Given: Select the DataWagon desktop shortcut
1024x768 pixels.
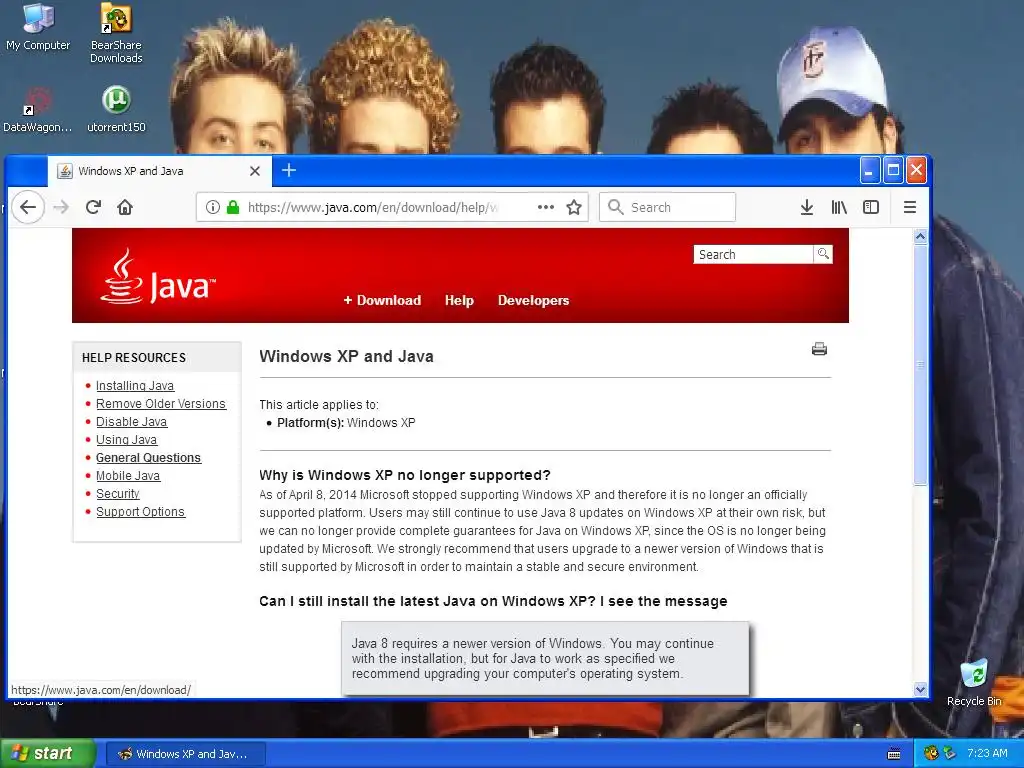Looking at the screenshot, I should [x=37, y=110].
